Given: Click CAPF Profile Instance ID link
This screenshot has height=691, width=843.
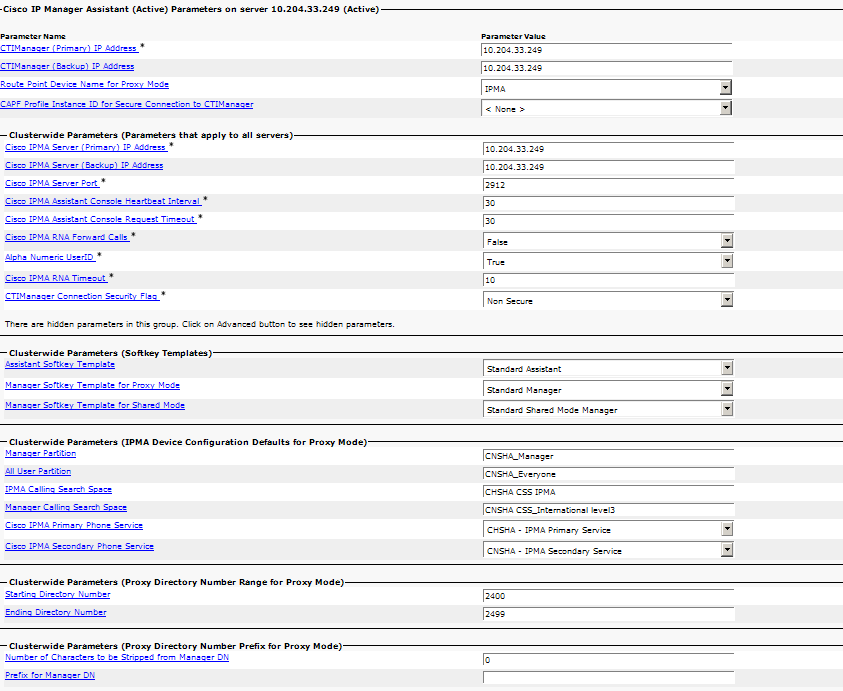Looking at the screenshot, I should tap(126, 104).
